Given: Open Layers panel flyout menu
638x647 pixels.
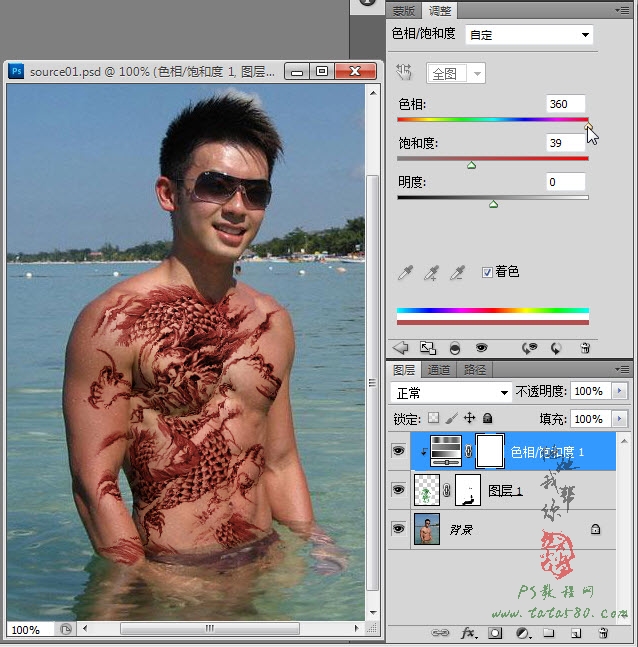Looking at the screenshot, I should tap(623, 369).
